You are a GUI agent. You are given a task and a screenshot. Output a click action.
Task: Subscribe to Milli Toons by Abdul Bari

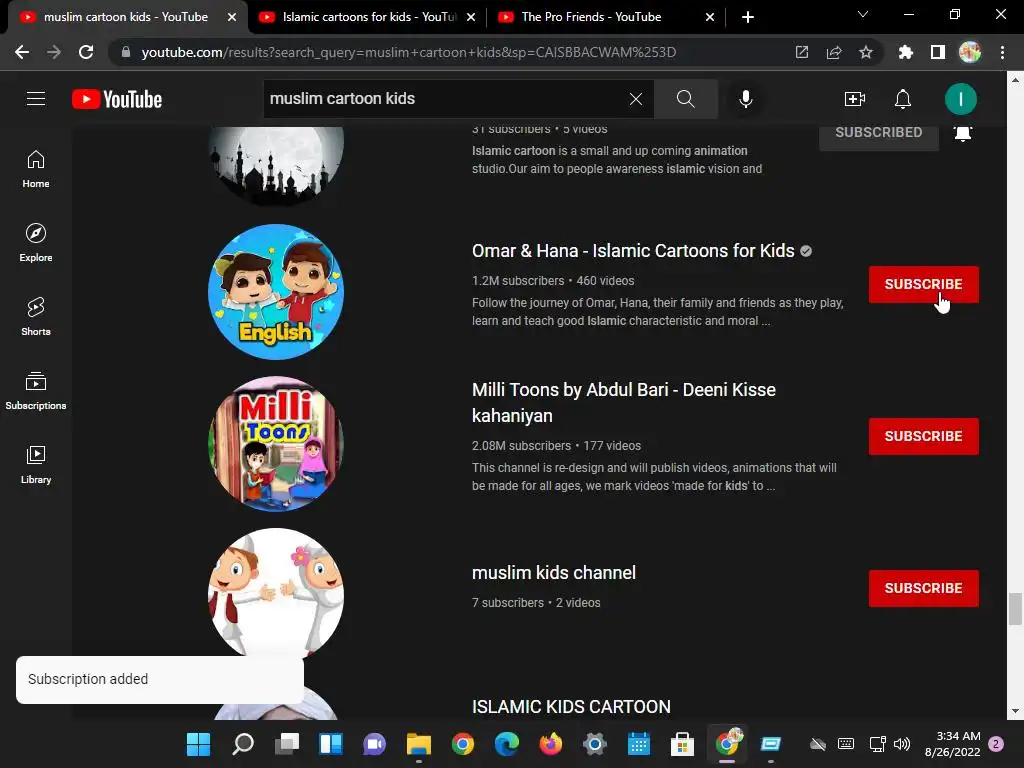(923, 436)
